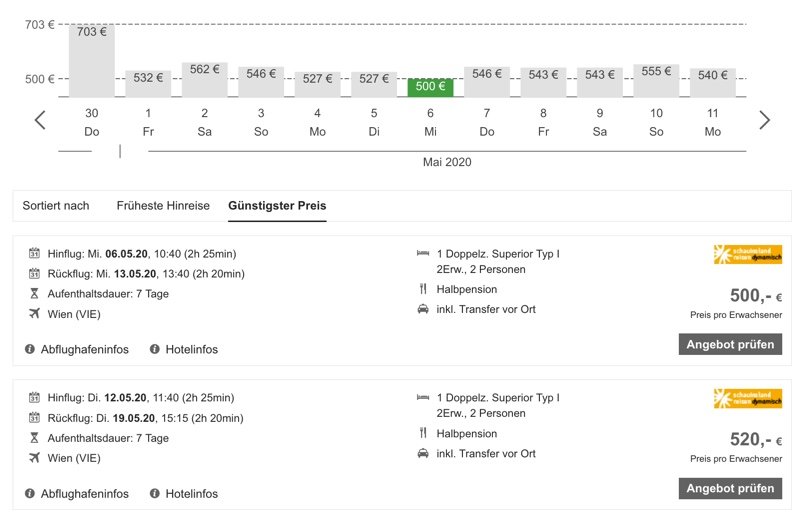This screenshot has height=518, width=803.
Task: Click info icon beside second Abflughafeninfos
Action: coord(31,493)
